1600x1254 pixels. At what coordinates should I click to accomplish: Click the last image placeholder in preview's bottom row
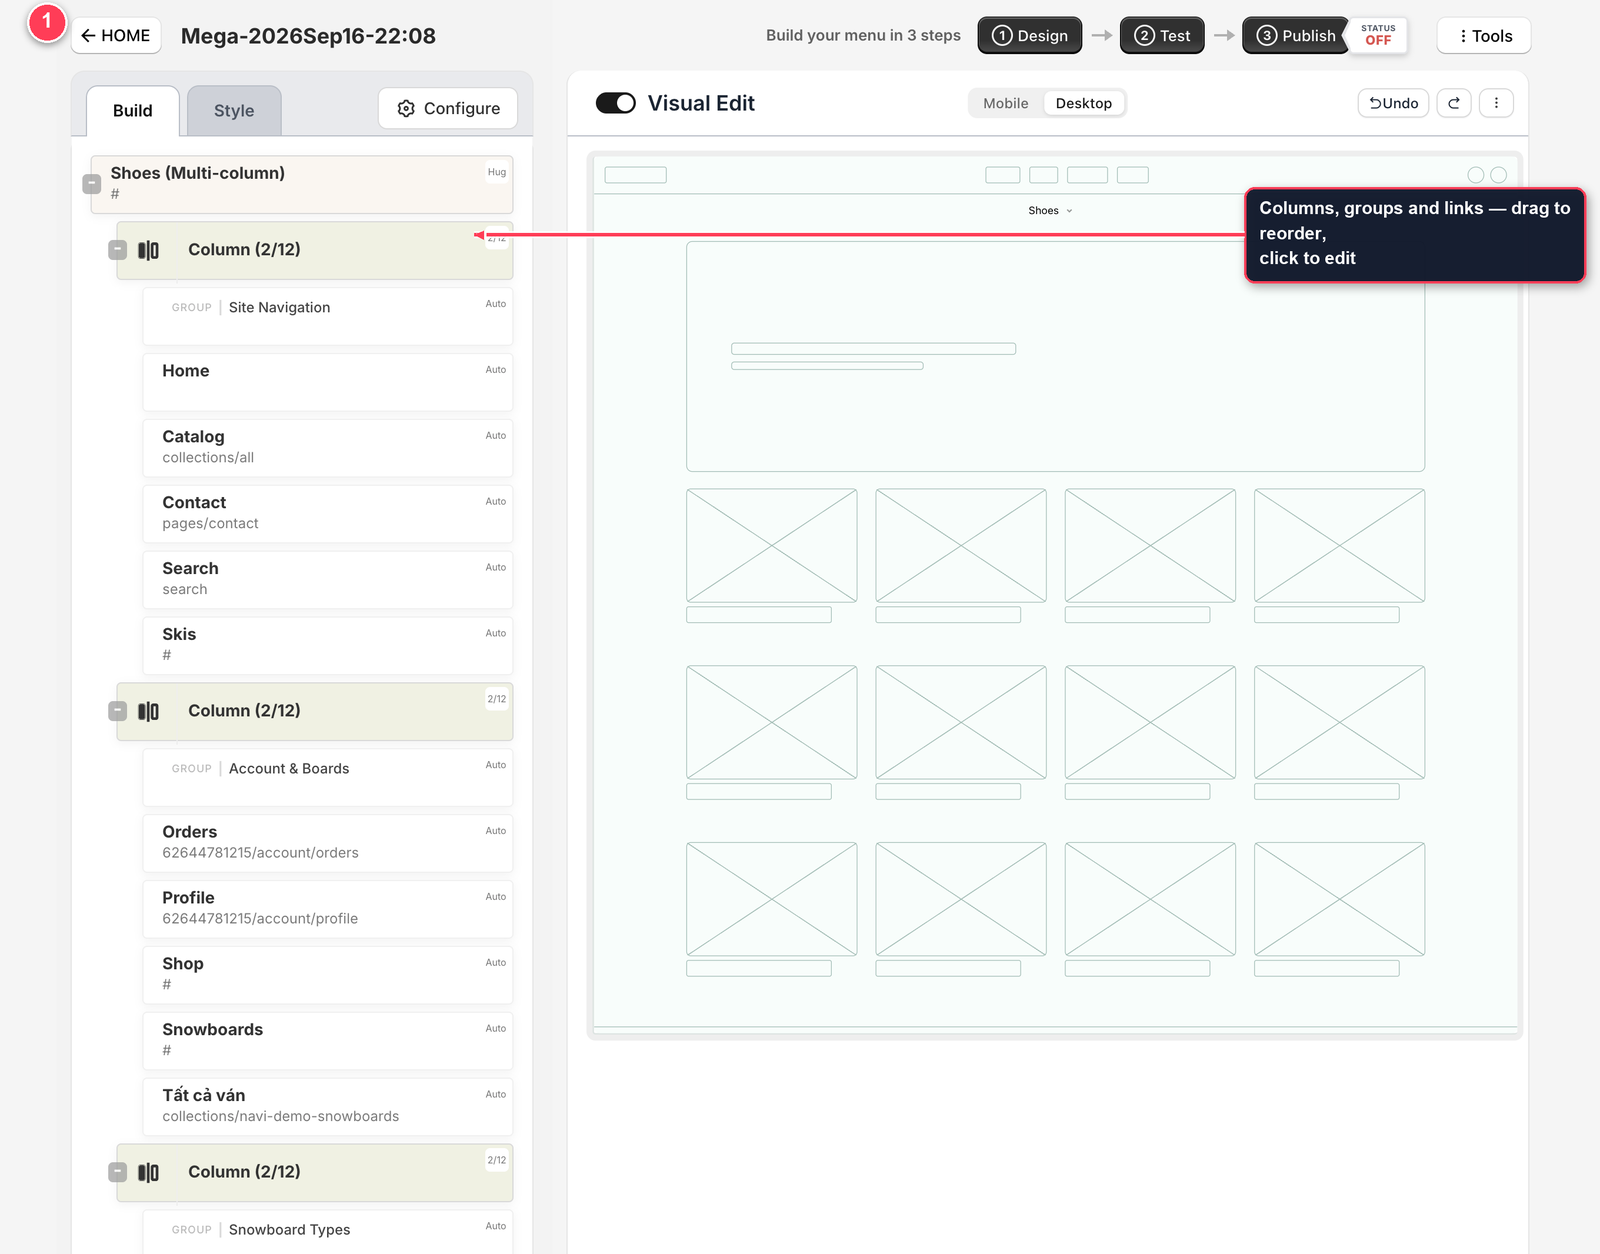click(1339, 899)
